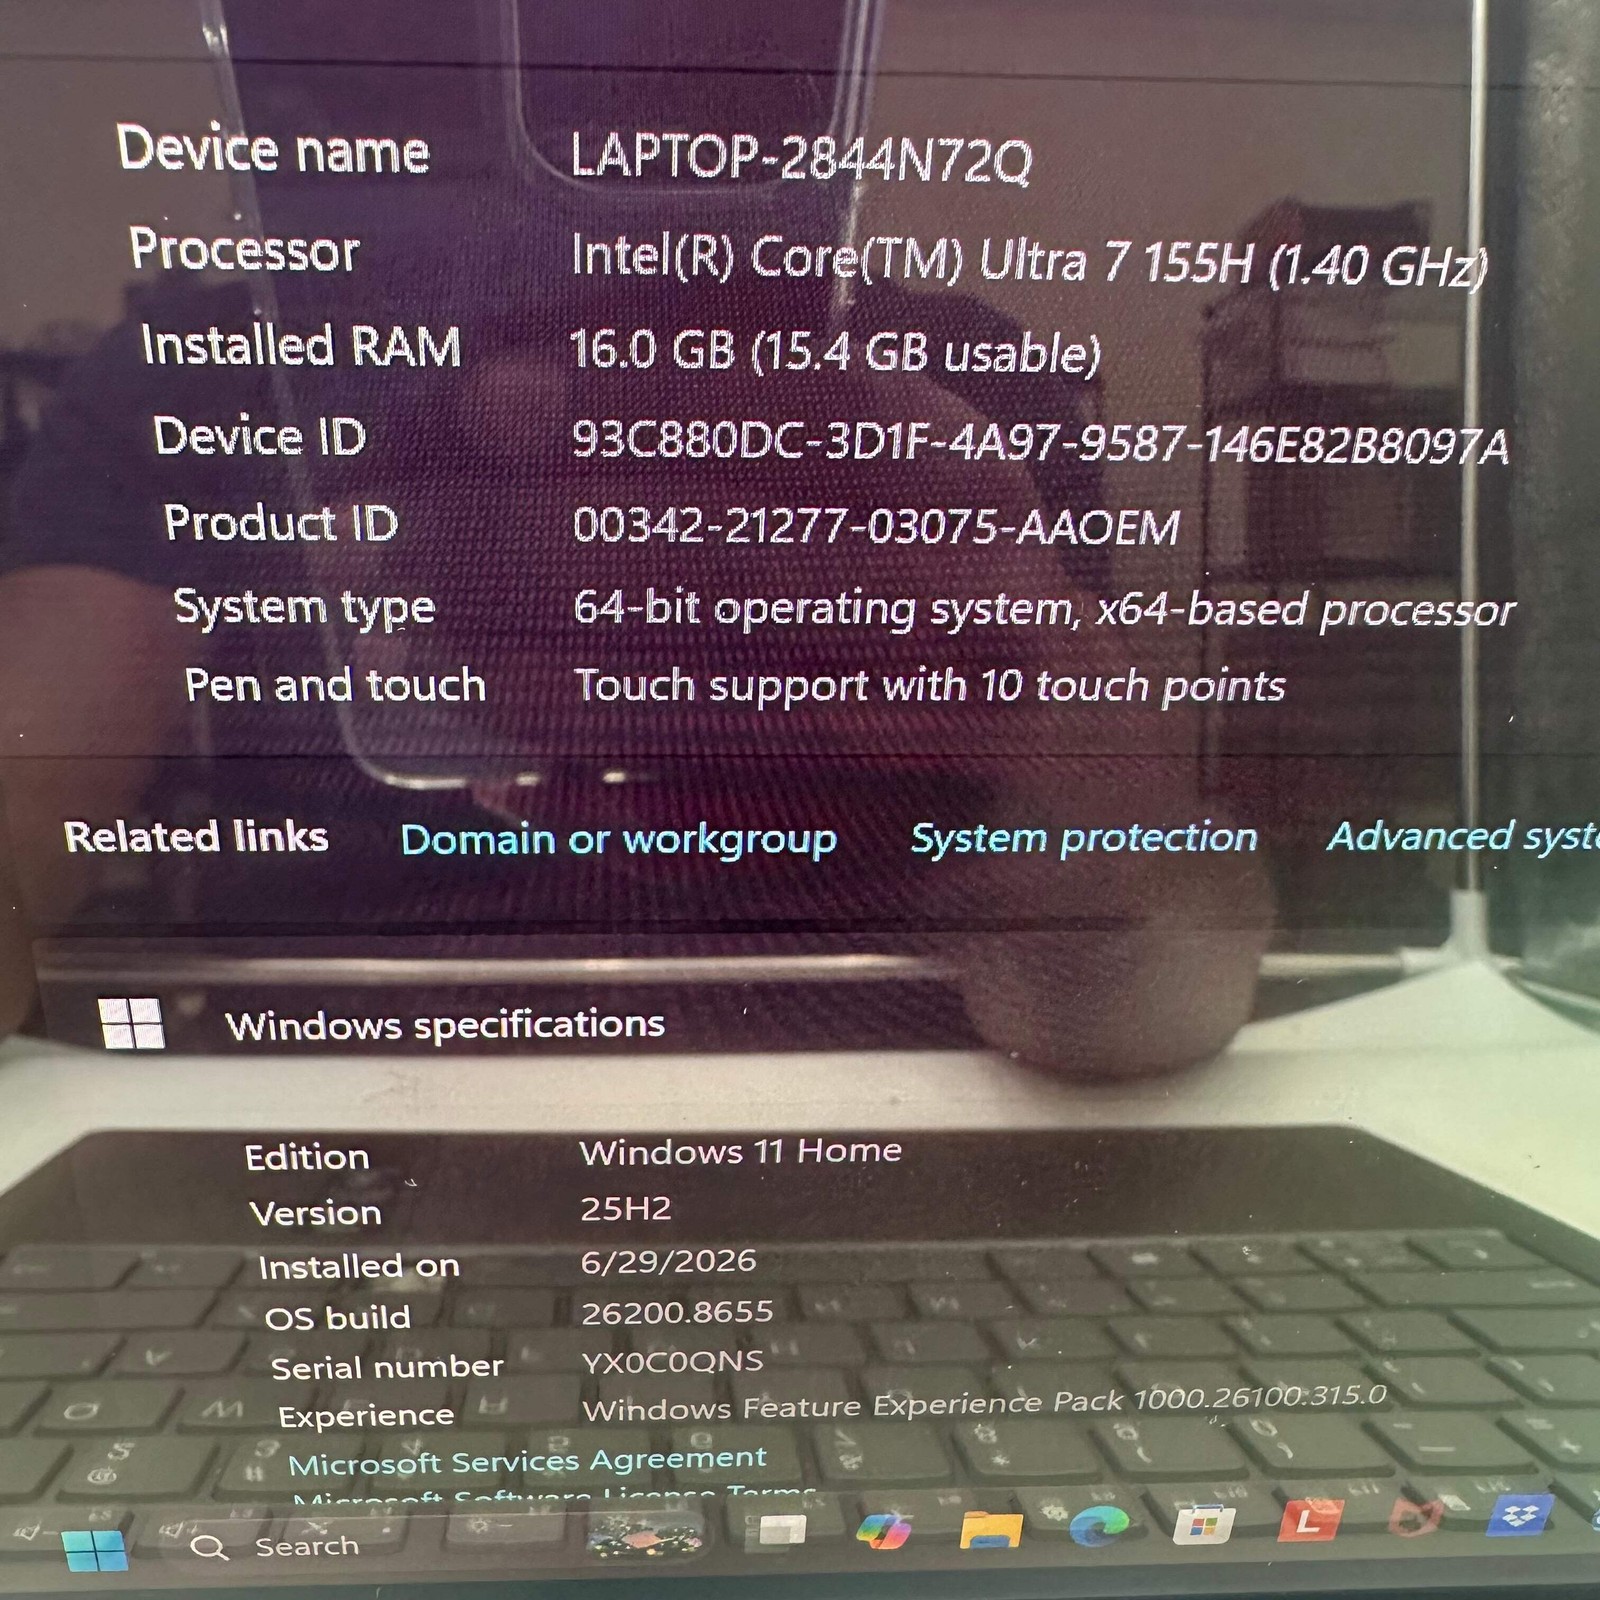Image resolution: width=1600 pixels, height=1600 pixels.
Task: Select the 16.0 GB installed RAM value
Action: (835, 351)
